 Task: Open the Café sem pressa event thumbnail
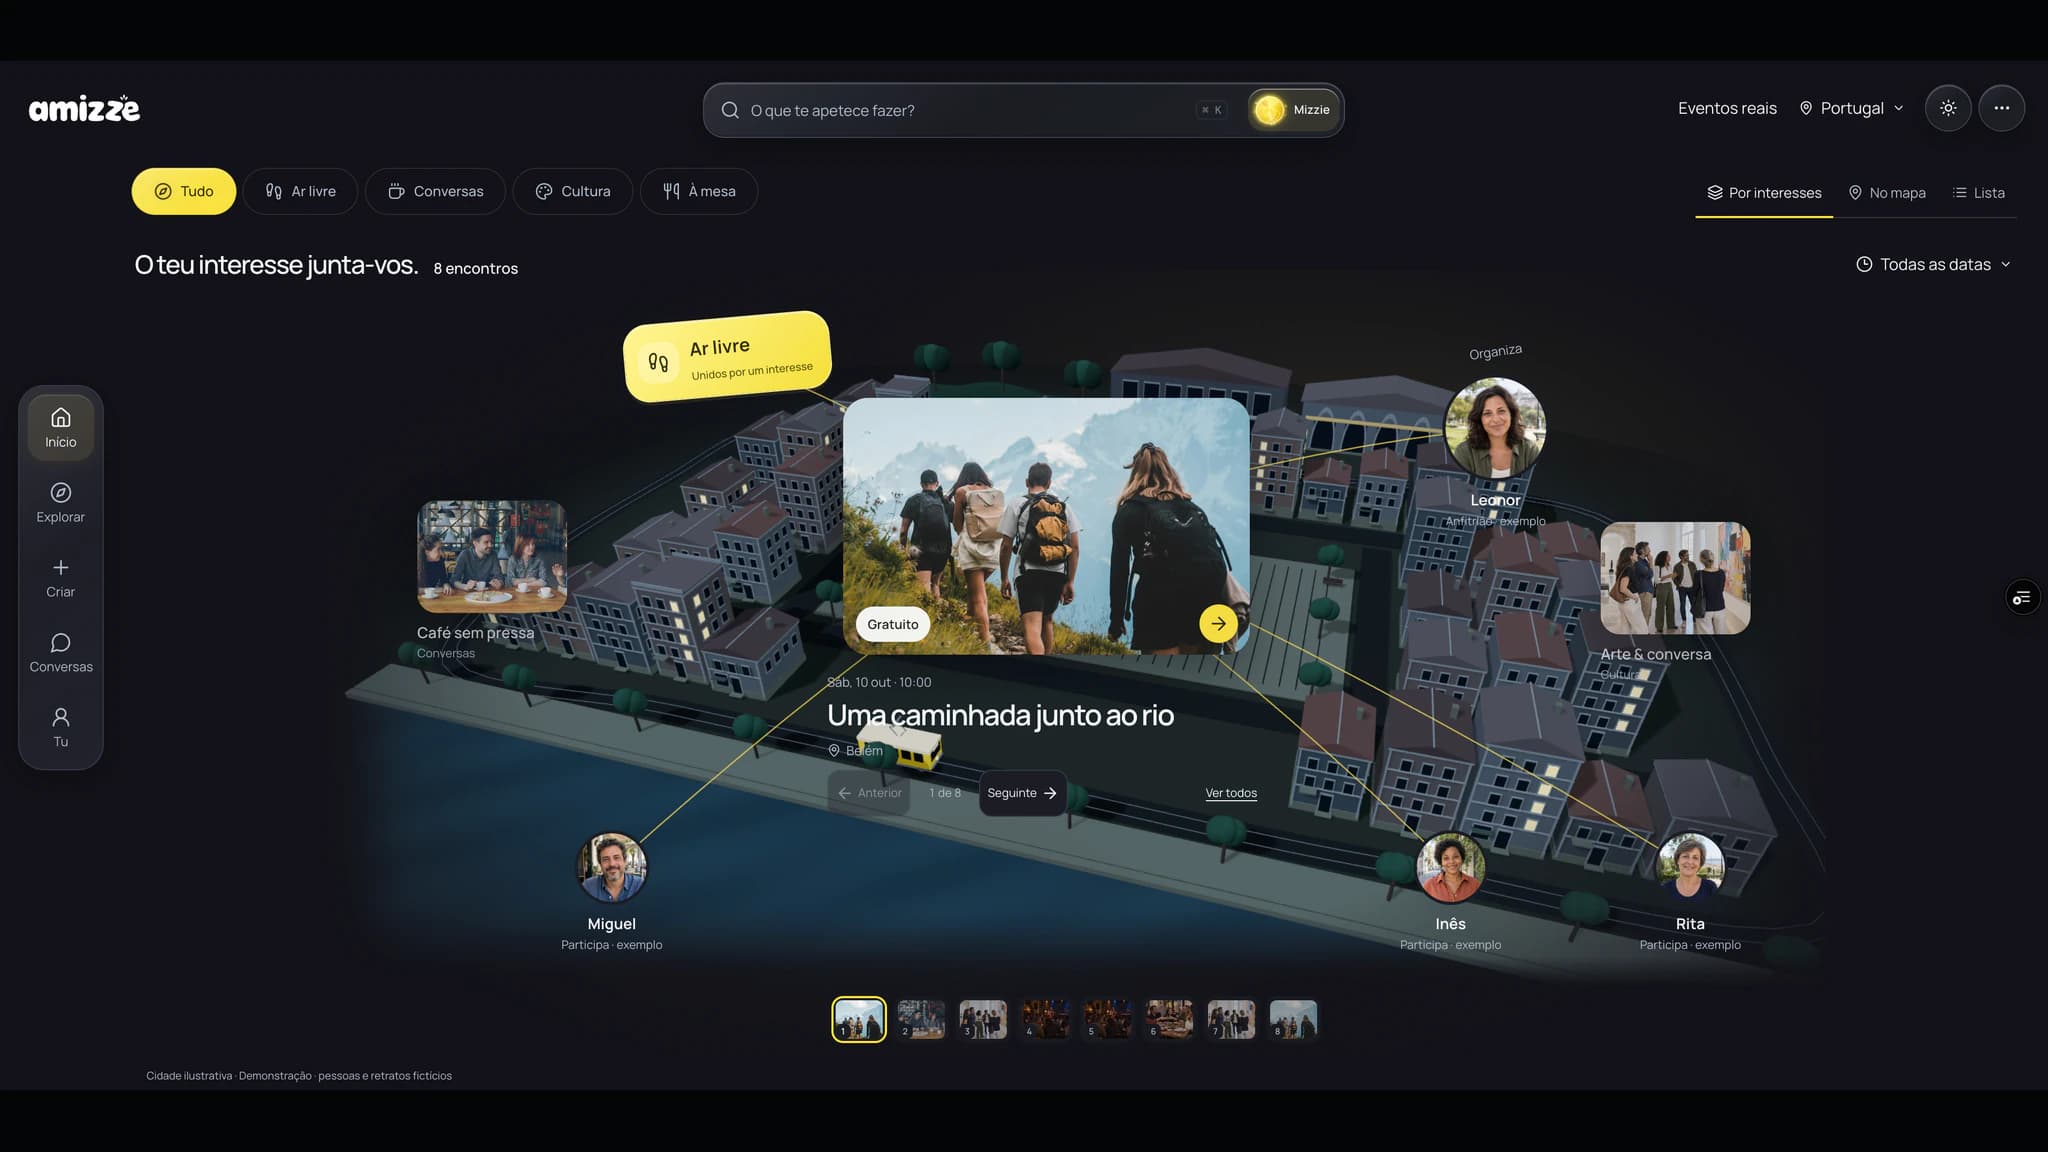pos(492,557)
